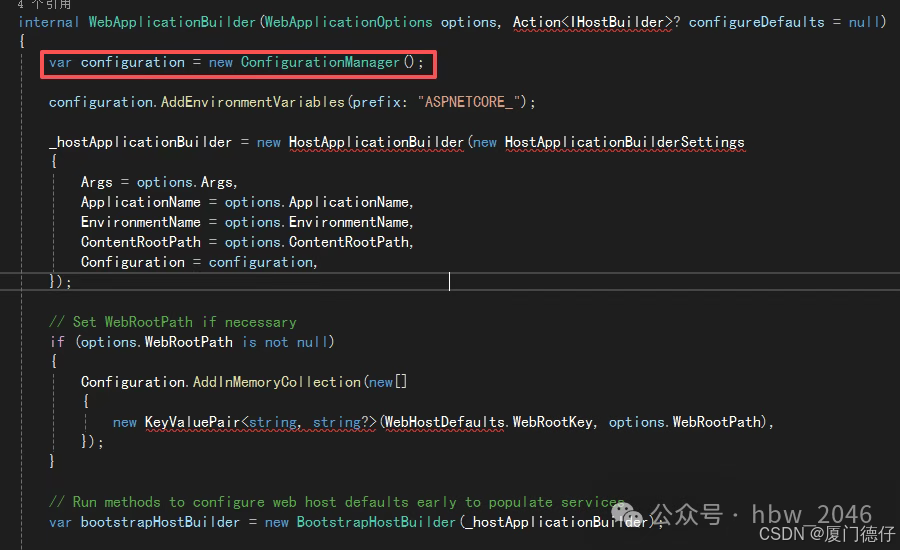Click WebHostDefaults.WebRootKey argument

pos(488,423)
